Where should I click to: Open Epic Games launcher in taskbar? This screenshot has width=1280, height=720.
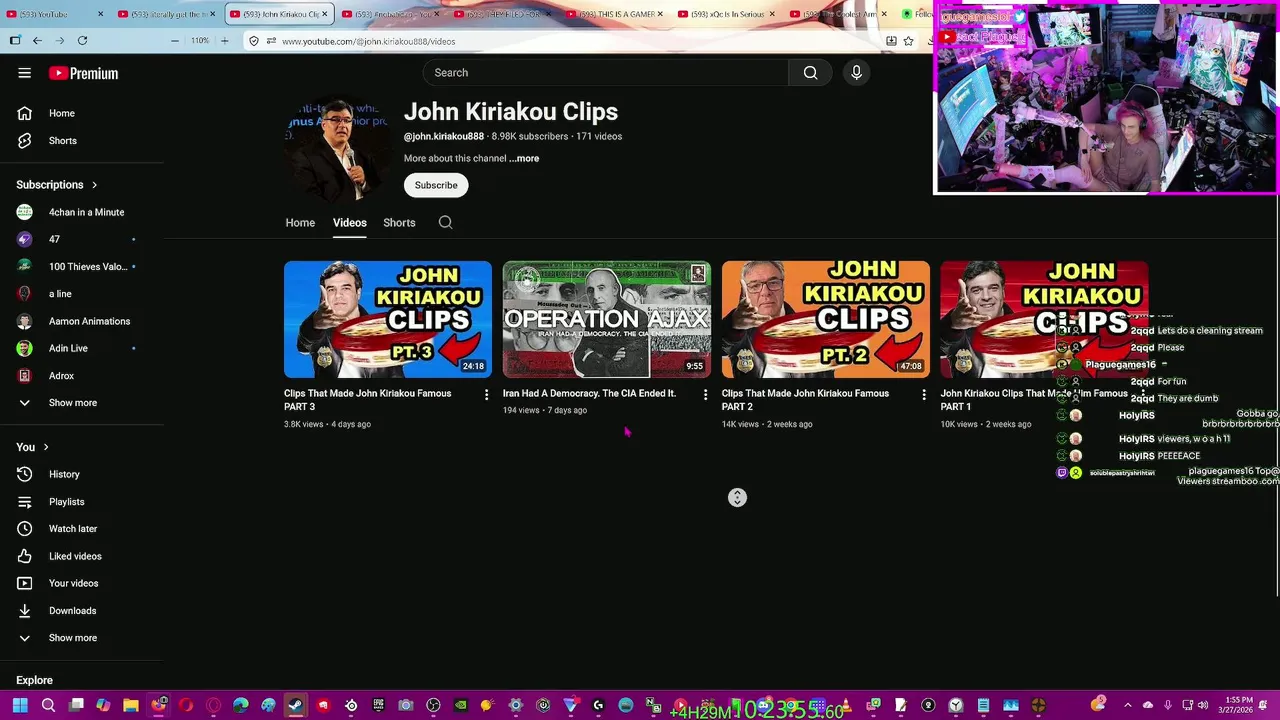378,706
